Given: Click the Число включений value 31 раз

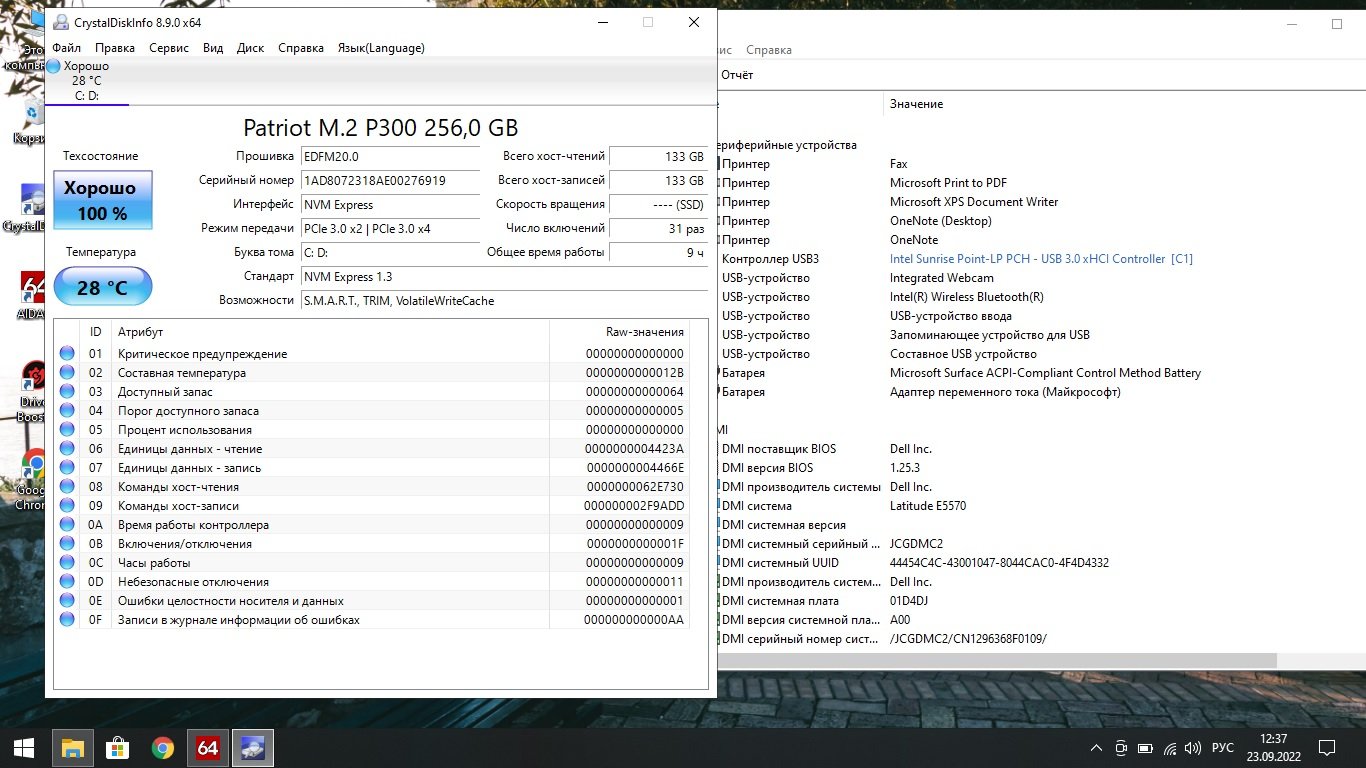Looking at the screenshot, I should [x=659, y=229].
